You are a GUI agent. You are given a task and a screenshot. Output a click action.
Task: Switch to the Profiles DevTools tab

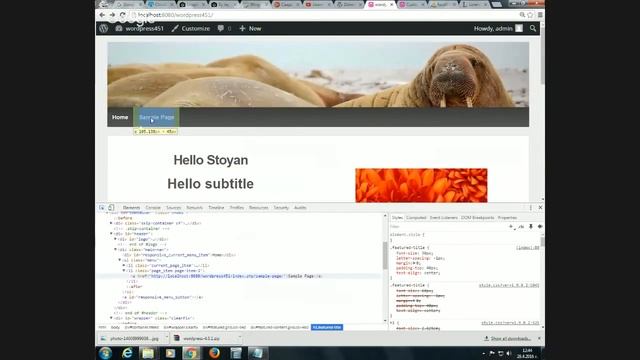point(237,208)
